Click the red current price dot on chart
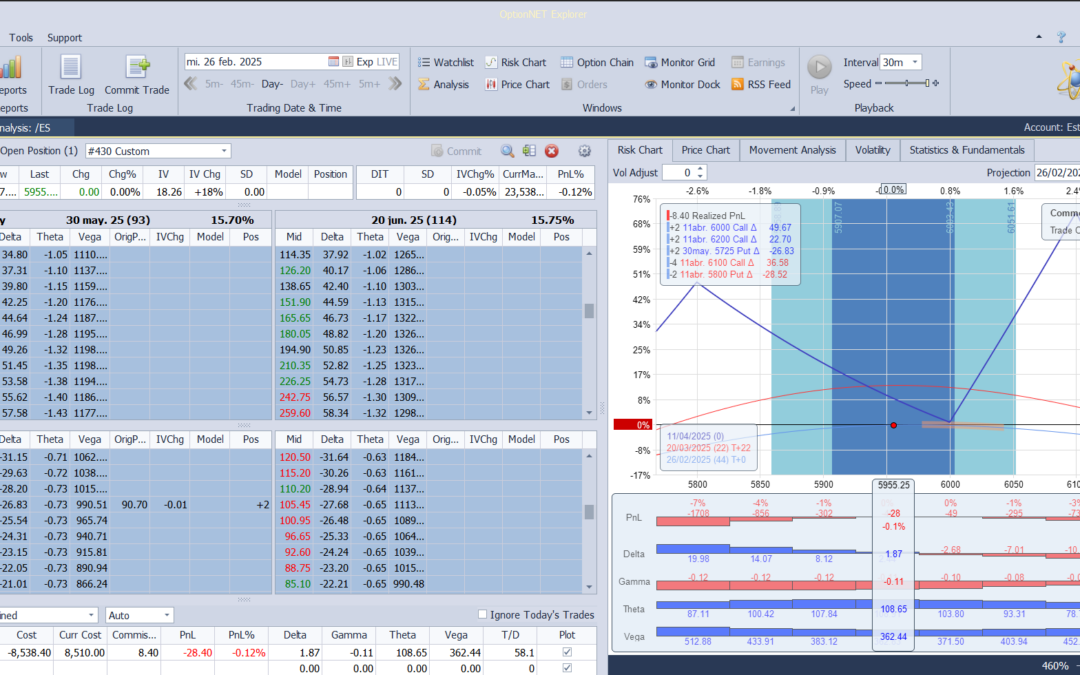This screenshot has width=1080, height=675. point(893,425)
